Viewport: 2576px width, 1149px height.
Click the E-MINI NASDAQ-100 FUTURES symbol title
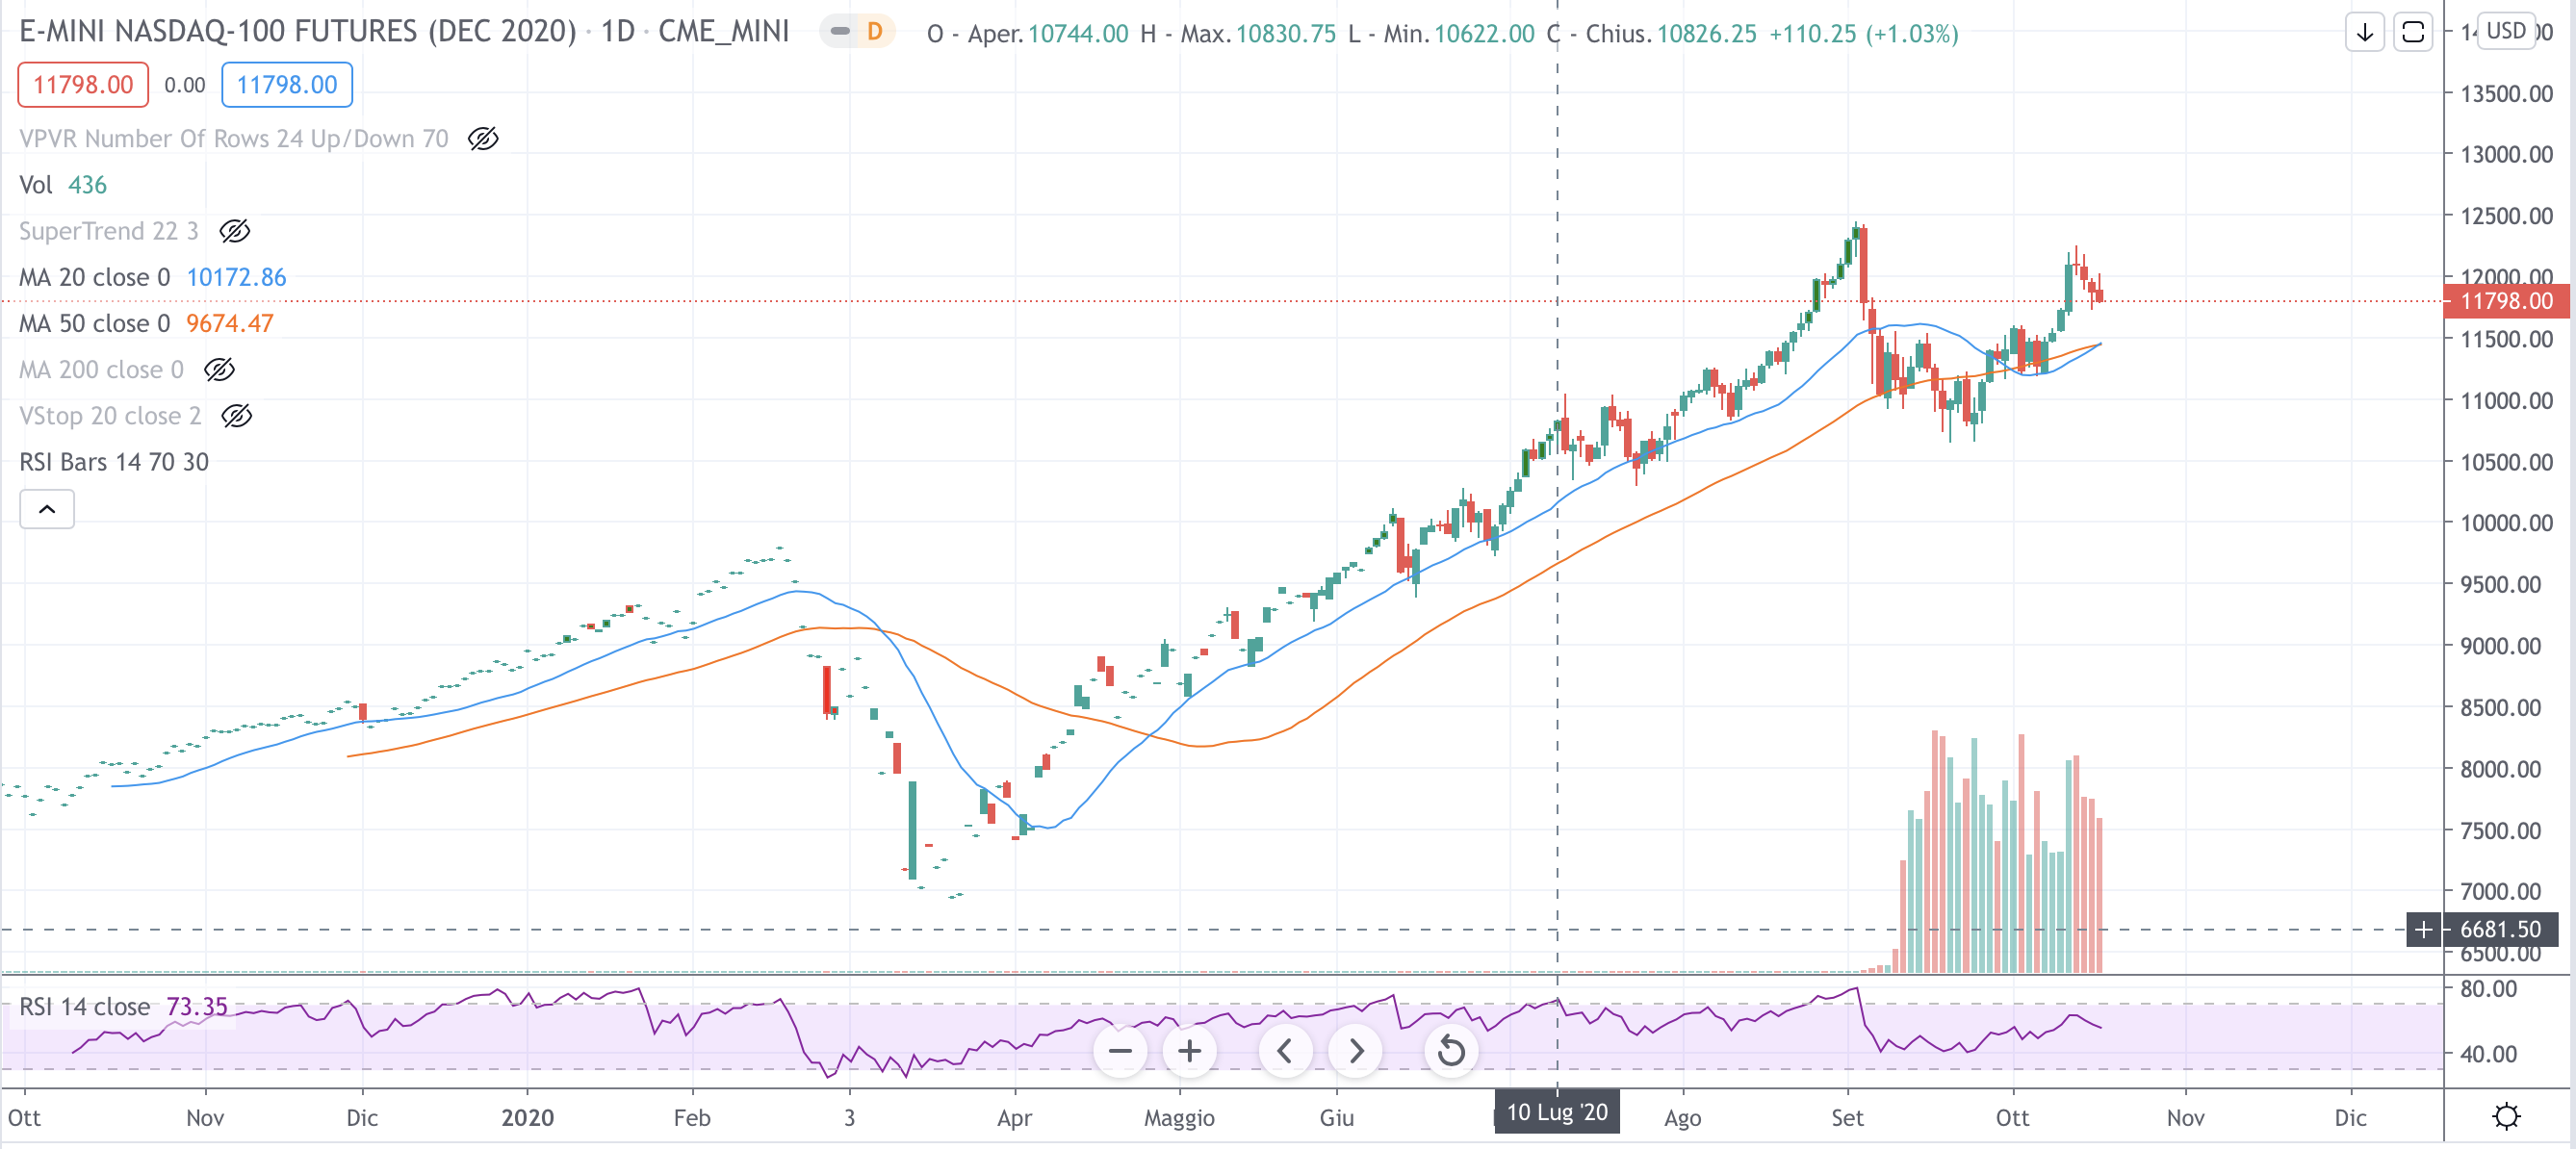298,32
